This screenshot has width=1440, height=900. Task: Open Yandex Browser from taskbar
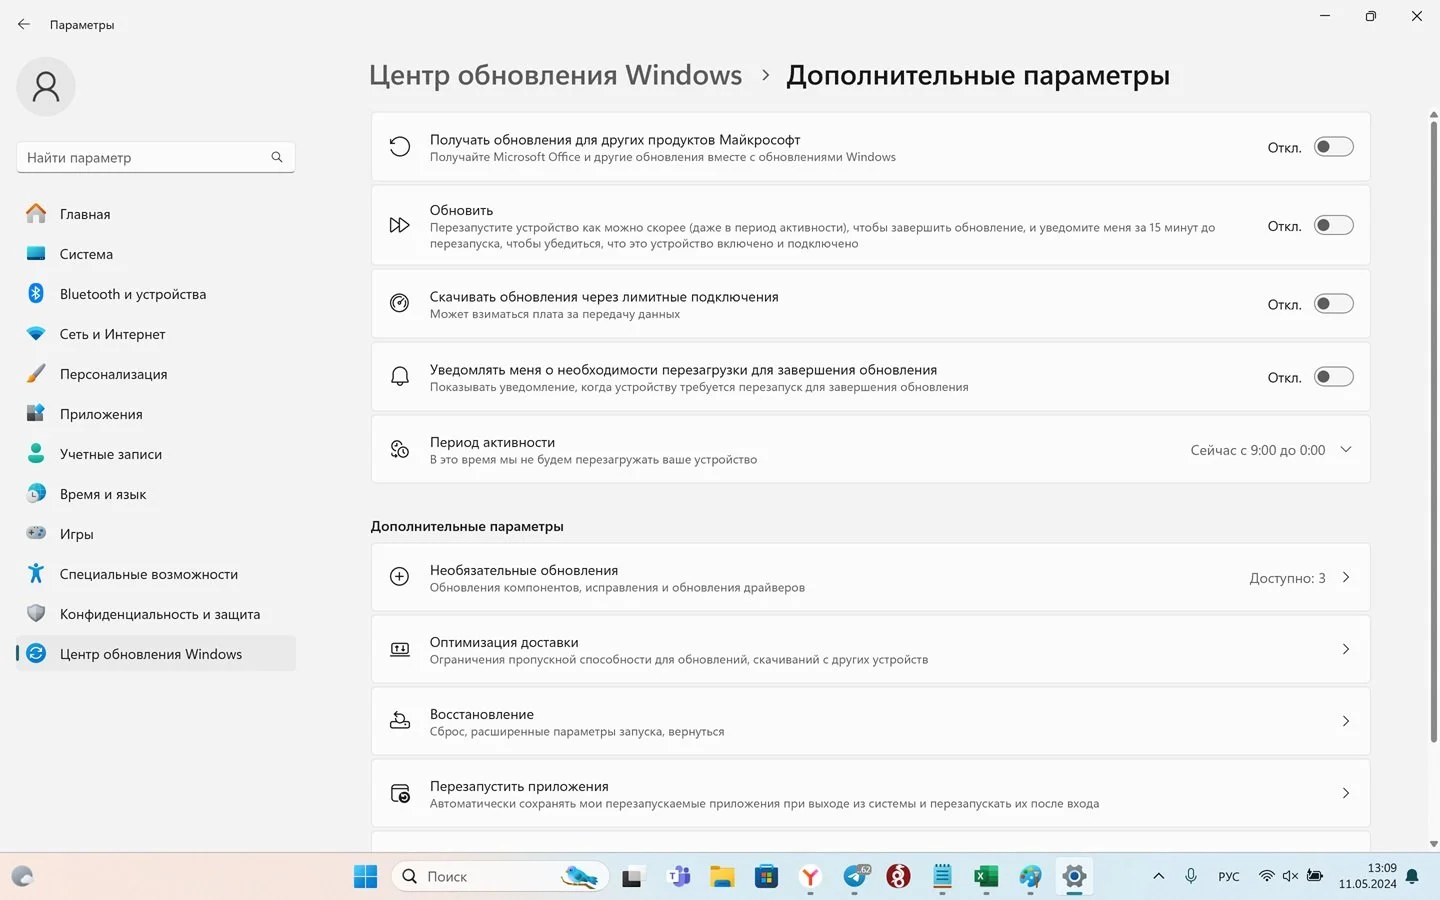click(810, 877)
